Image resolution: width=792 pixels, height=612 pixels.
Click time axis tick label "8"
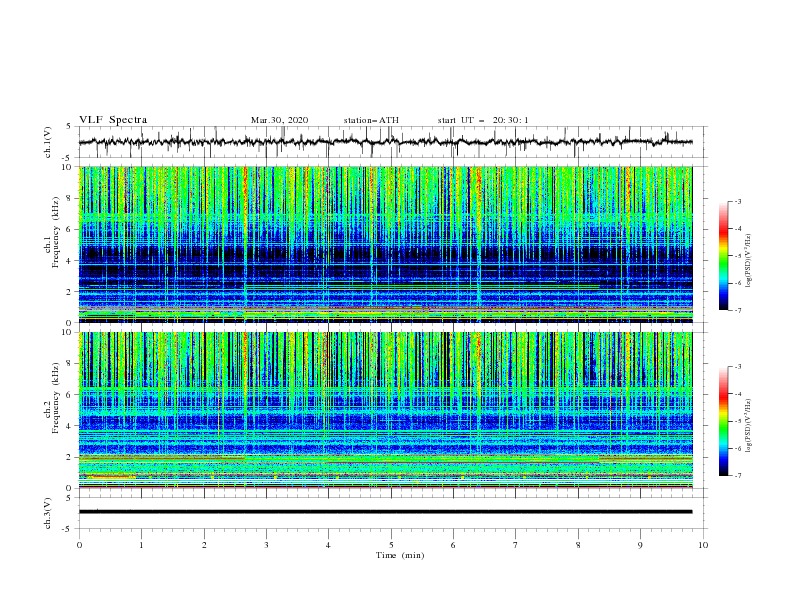578,545
